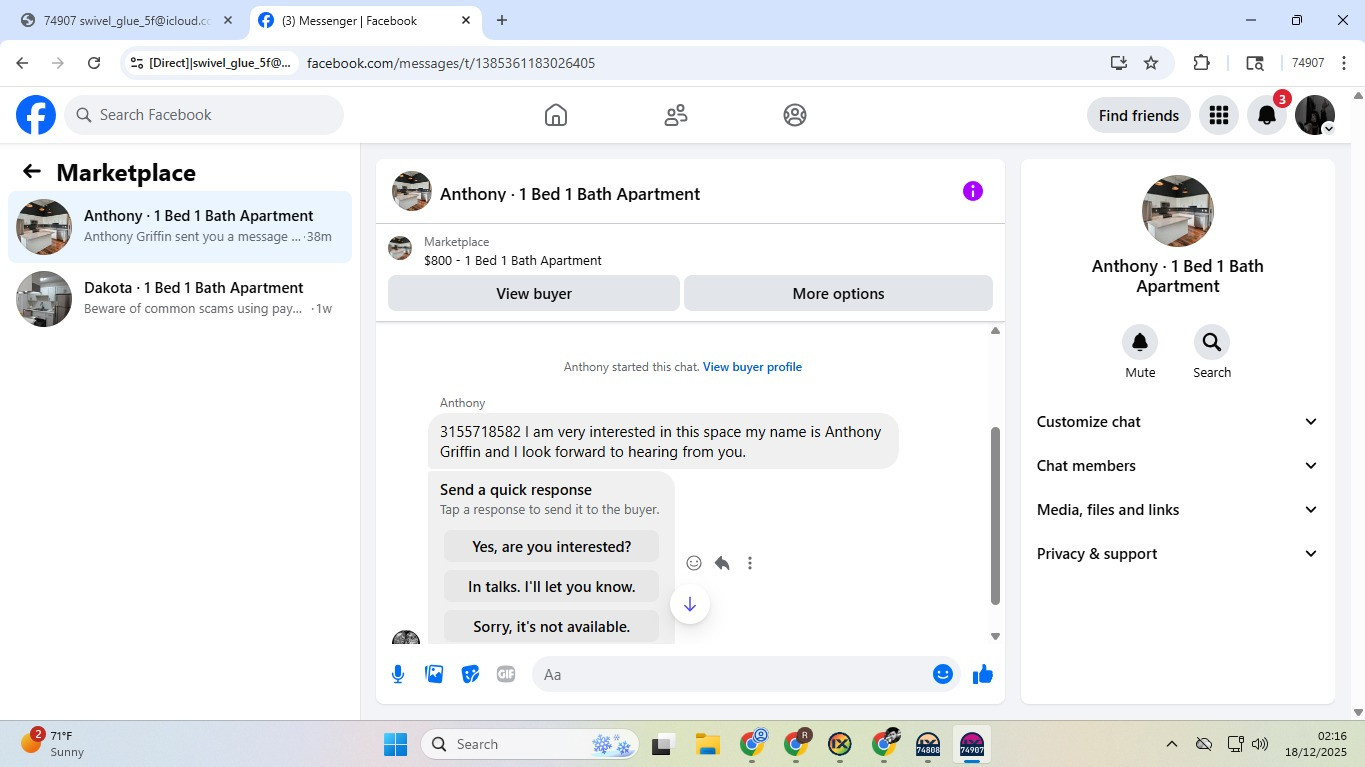Viewport: 1365px width, 767px height.
Task: Open the Friends icon in top navigation
Action: coord(676,115)
